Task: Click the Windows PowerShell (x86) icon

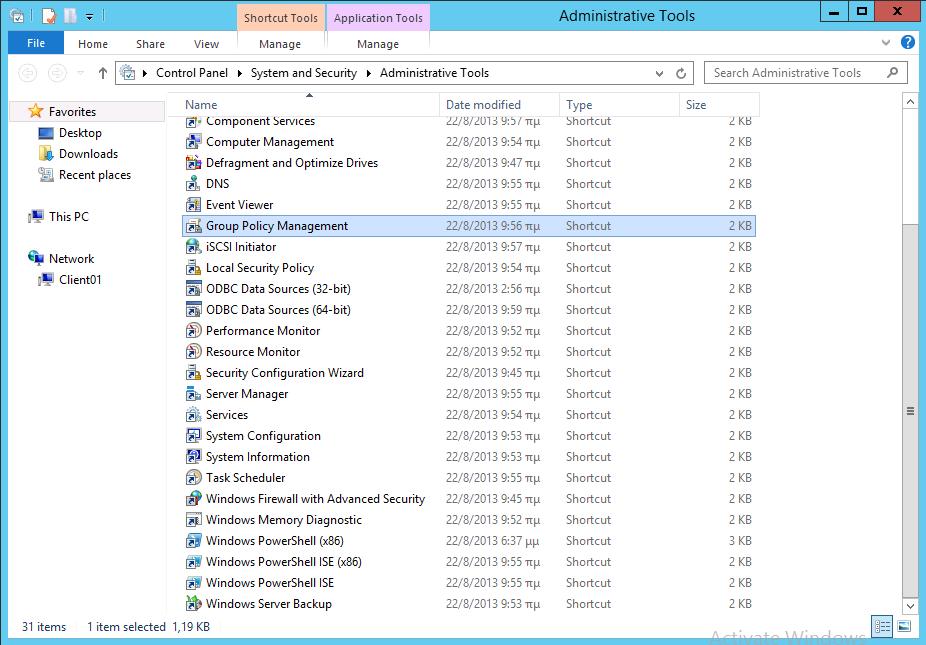Action: pyautogui.click(x=193, y=541)
